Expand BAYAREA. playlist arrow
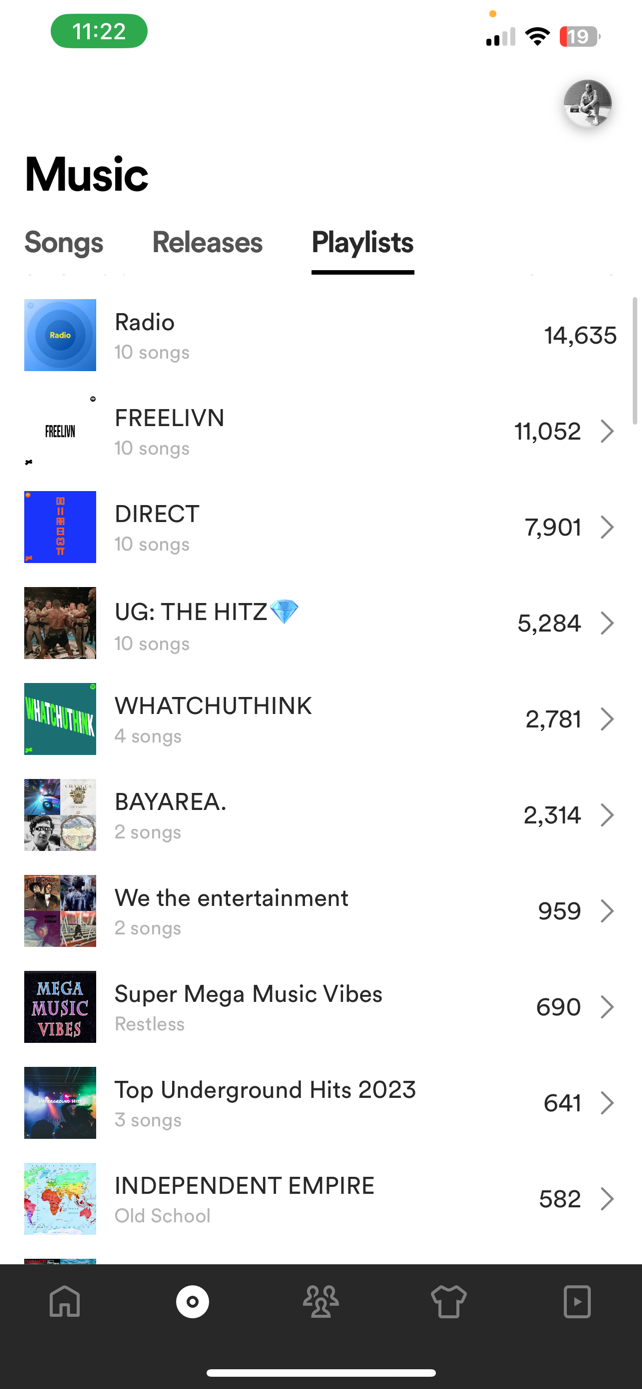642x1389 pixels. pos(607,815)
